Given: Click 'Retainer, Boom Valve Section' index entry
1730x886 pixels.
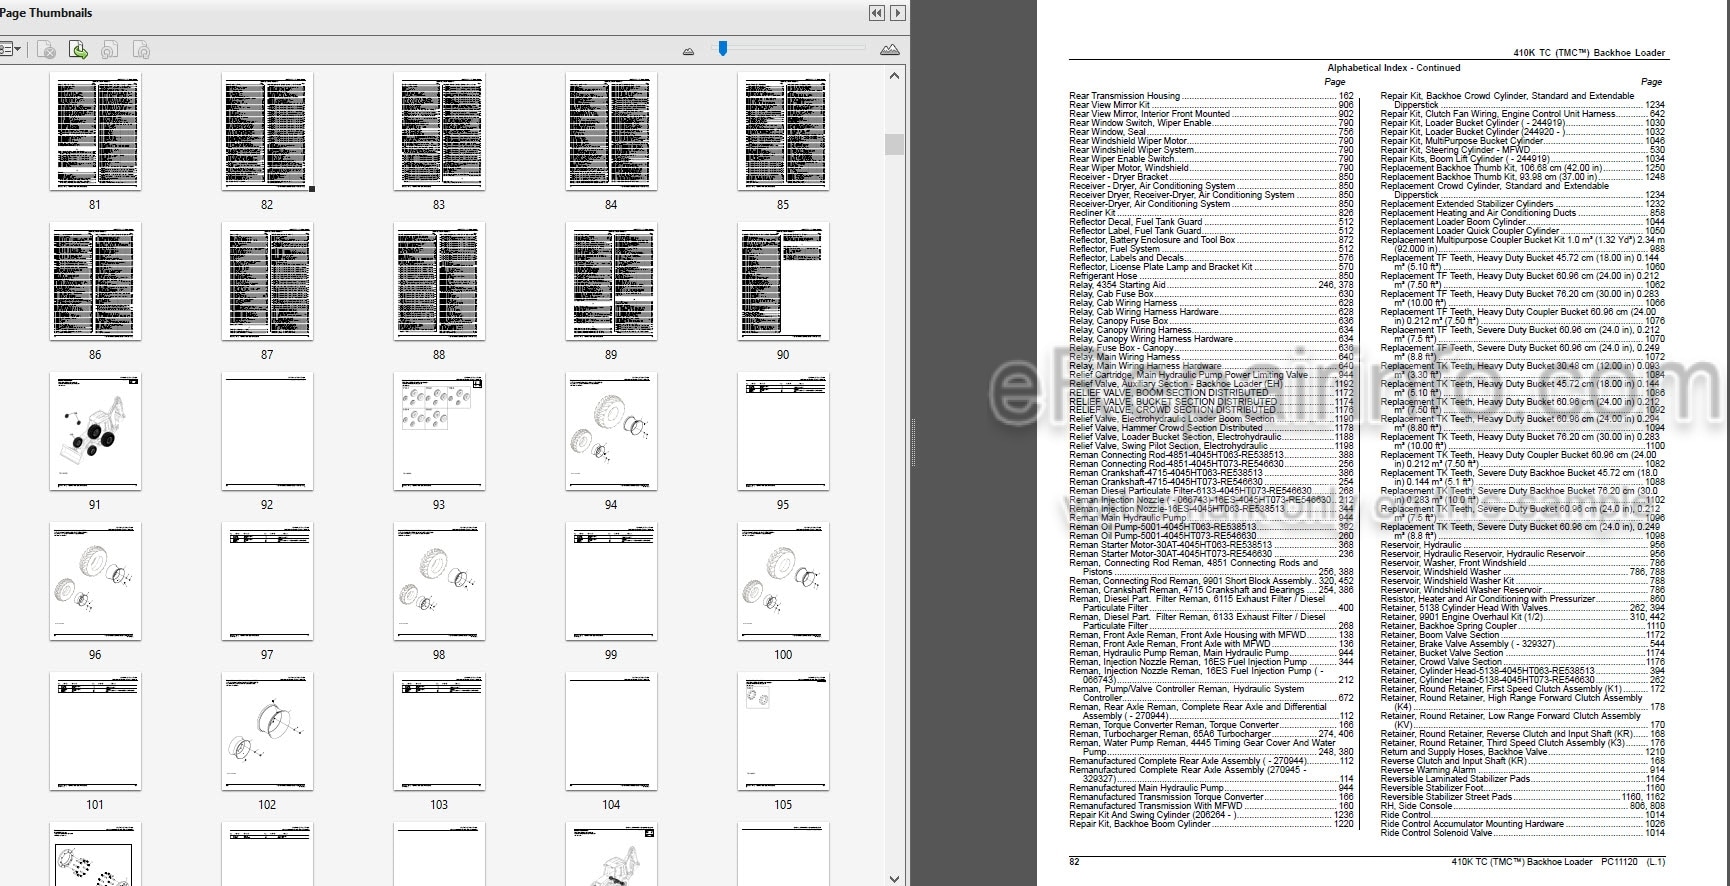Looking at the screenshot, I should [1440, 635].
